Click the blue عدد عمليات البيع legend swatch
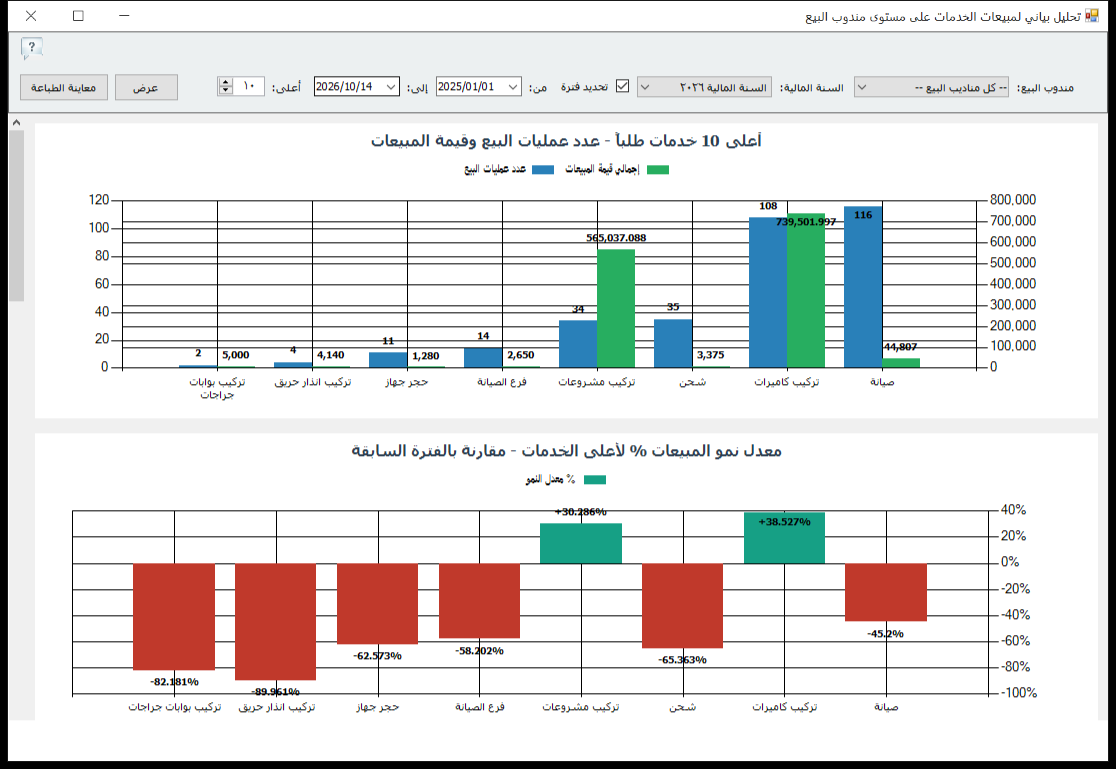Viewport: 1116px width, 769px height. pyautogui.click(x=543, y=169)
